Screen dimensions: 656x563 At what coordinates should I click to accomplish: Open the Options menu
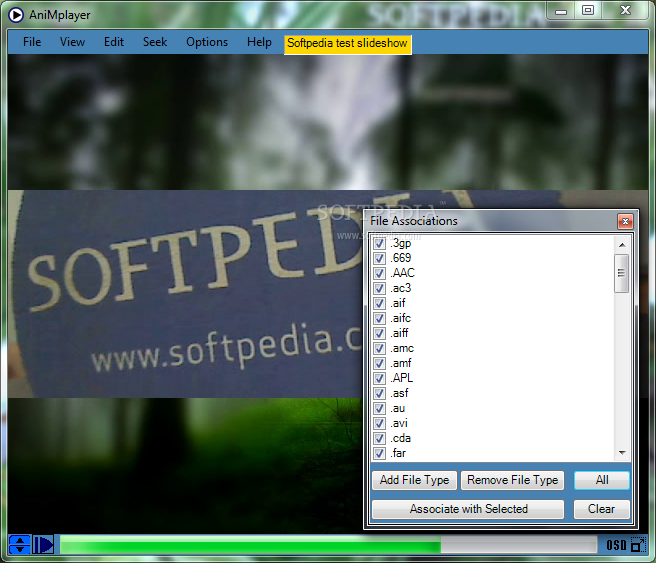coord(207,42)
